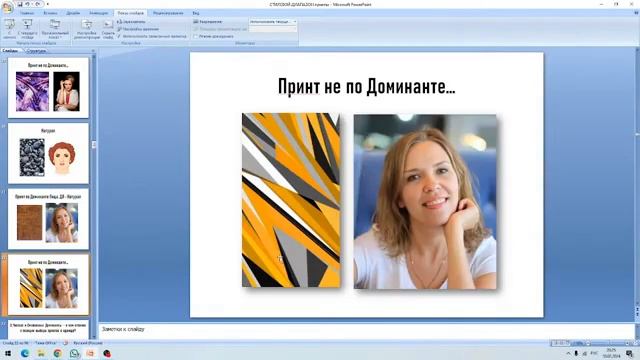Screen dimensions: 640x360
Task: Open the Анимация ribbon tab
Action: coord(98,13)
